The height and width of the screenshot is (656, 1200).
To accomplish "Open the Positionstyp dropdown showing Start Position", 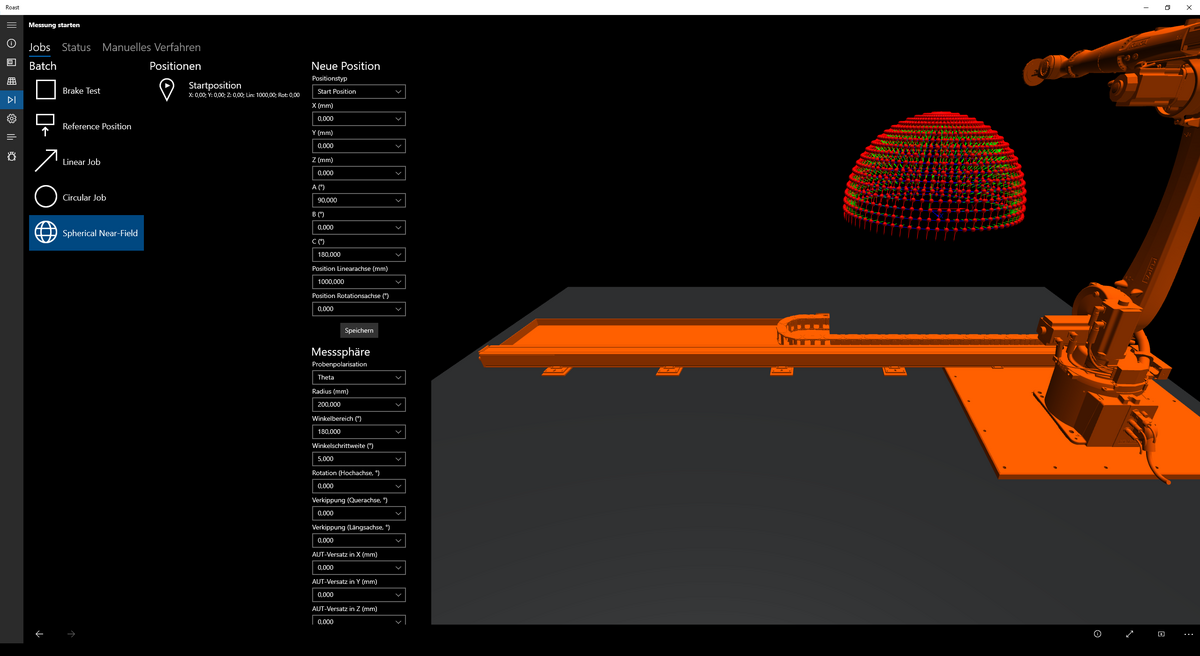I will tap(358, 91).
